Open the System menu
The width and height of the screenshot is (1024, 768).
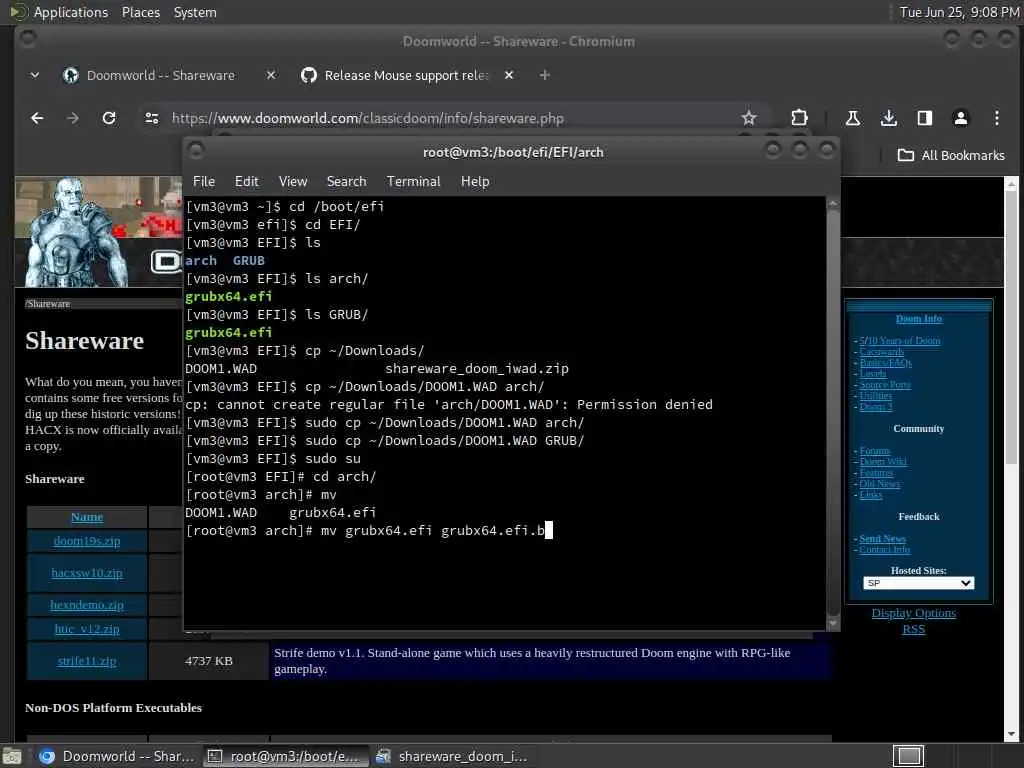click(x=195, y=12)
